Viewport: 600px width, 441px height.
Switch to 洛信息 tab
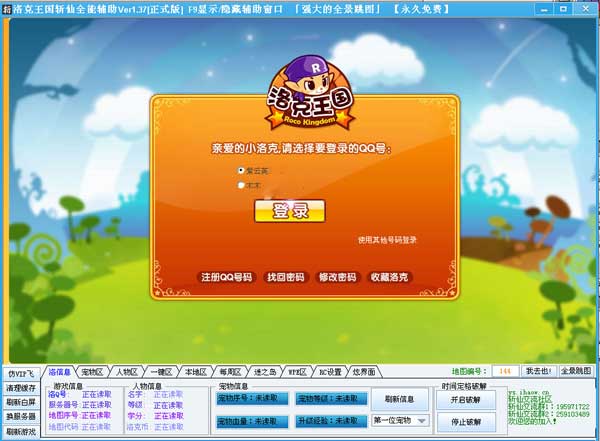[x=59, y=372]
